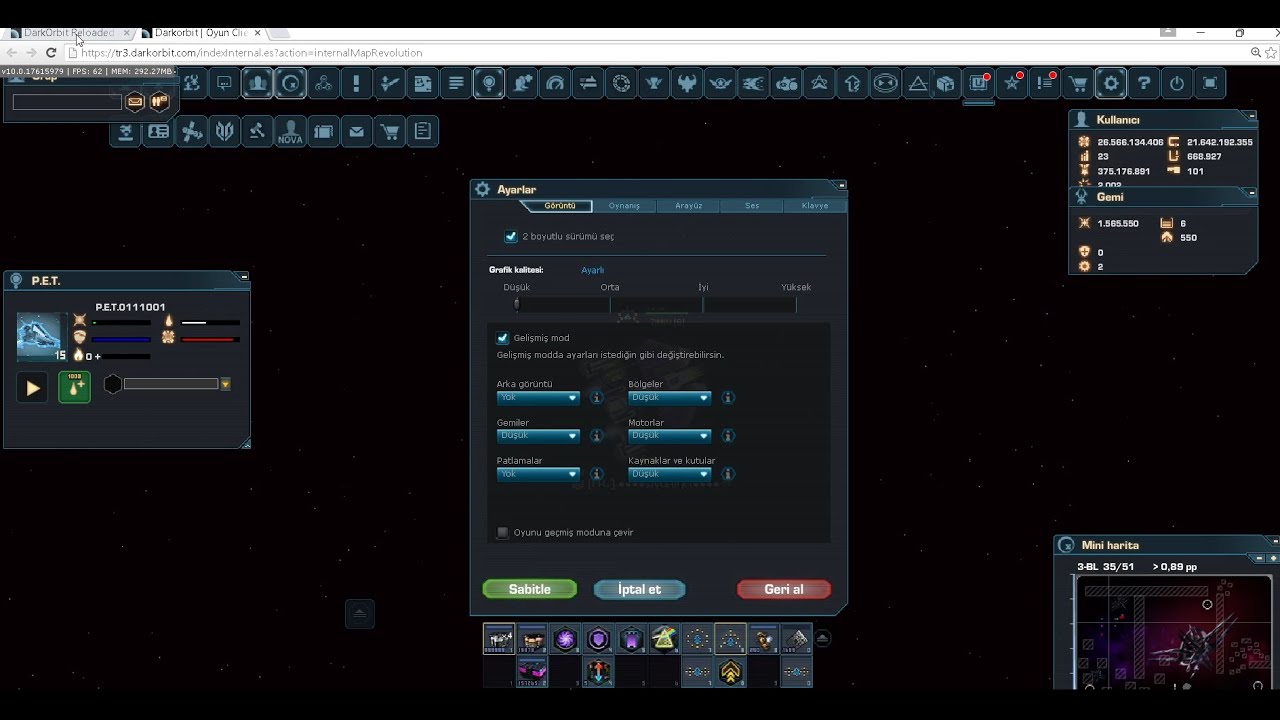Open the question mark help icon
This screenshot has height=720, width=1280.
1144,84
